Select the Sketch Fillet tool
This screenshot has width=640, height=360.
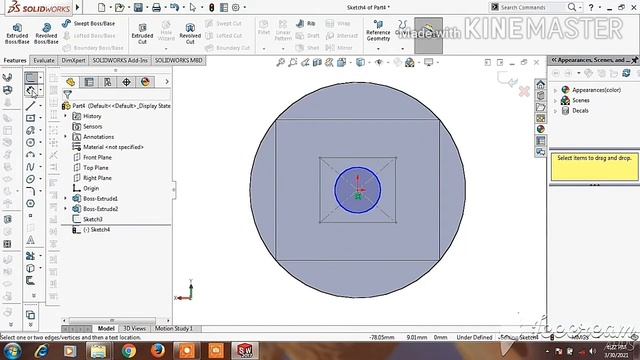click(31, 191)
